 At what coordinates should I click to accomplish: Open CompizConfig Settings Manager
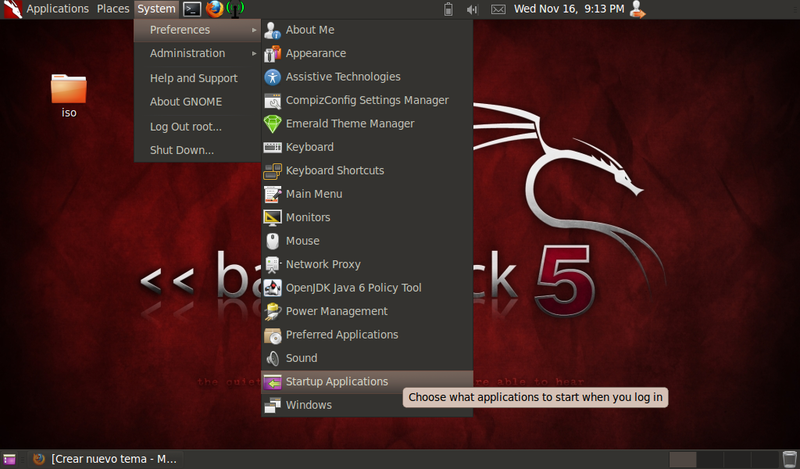(366, 100)
